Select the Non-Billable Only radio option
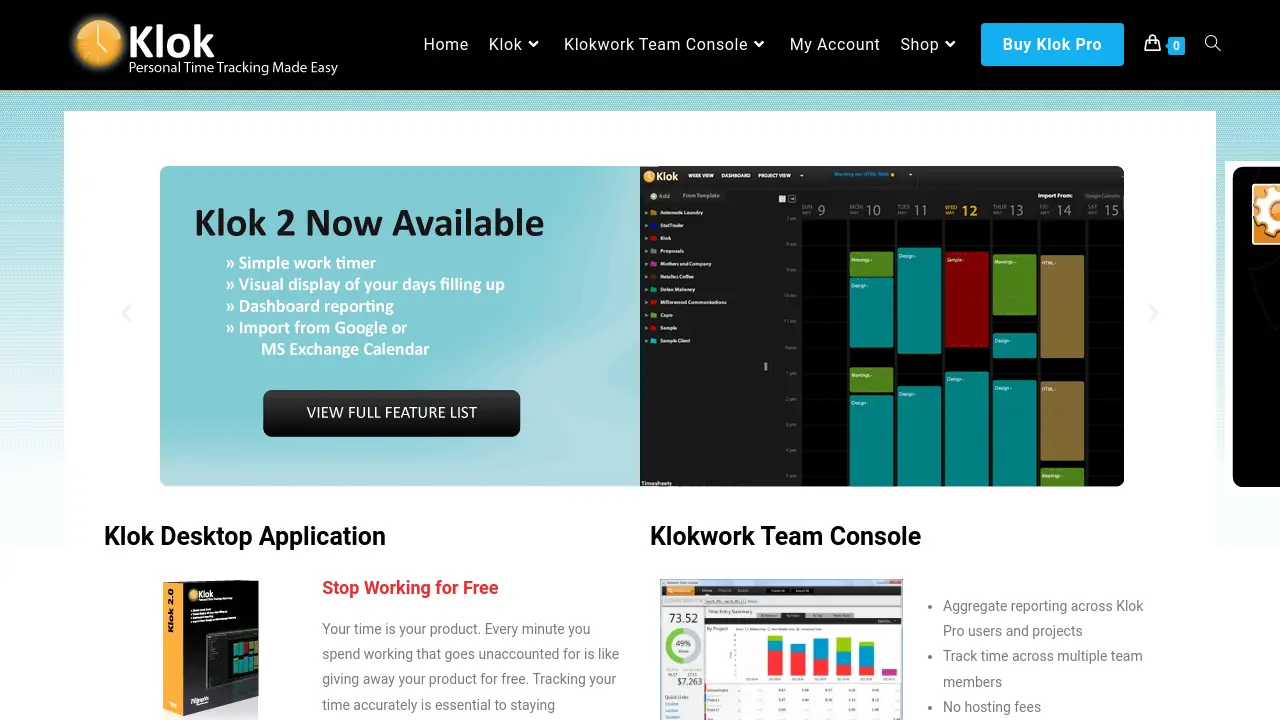Viewport: 1280px width, 720px height. (769, 629)
